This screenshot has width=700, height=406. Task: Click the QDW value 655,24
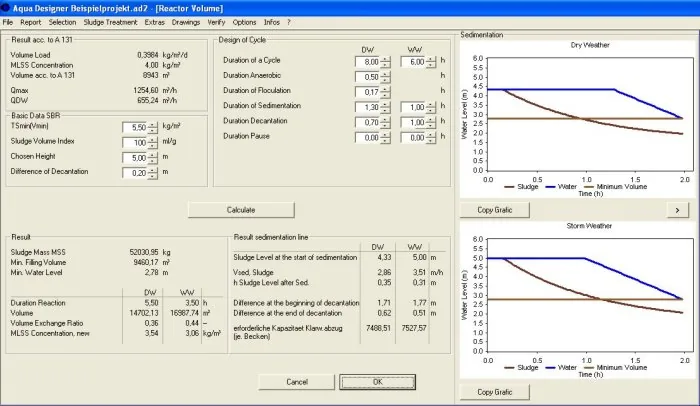(148, 100)
